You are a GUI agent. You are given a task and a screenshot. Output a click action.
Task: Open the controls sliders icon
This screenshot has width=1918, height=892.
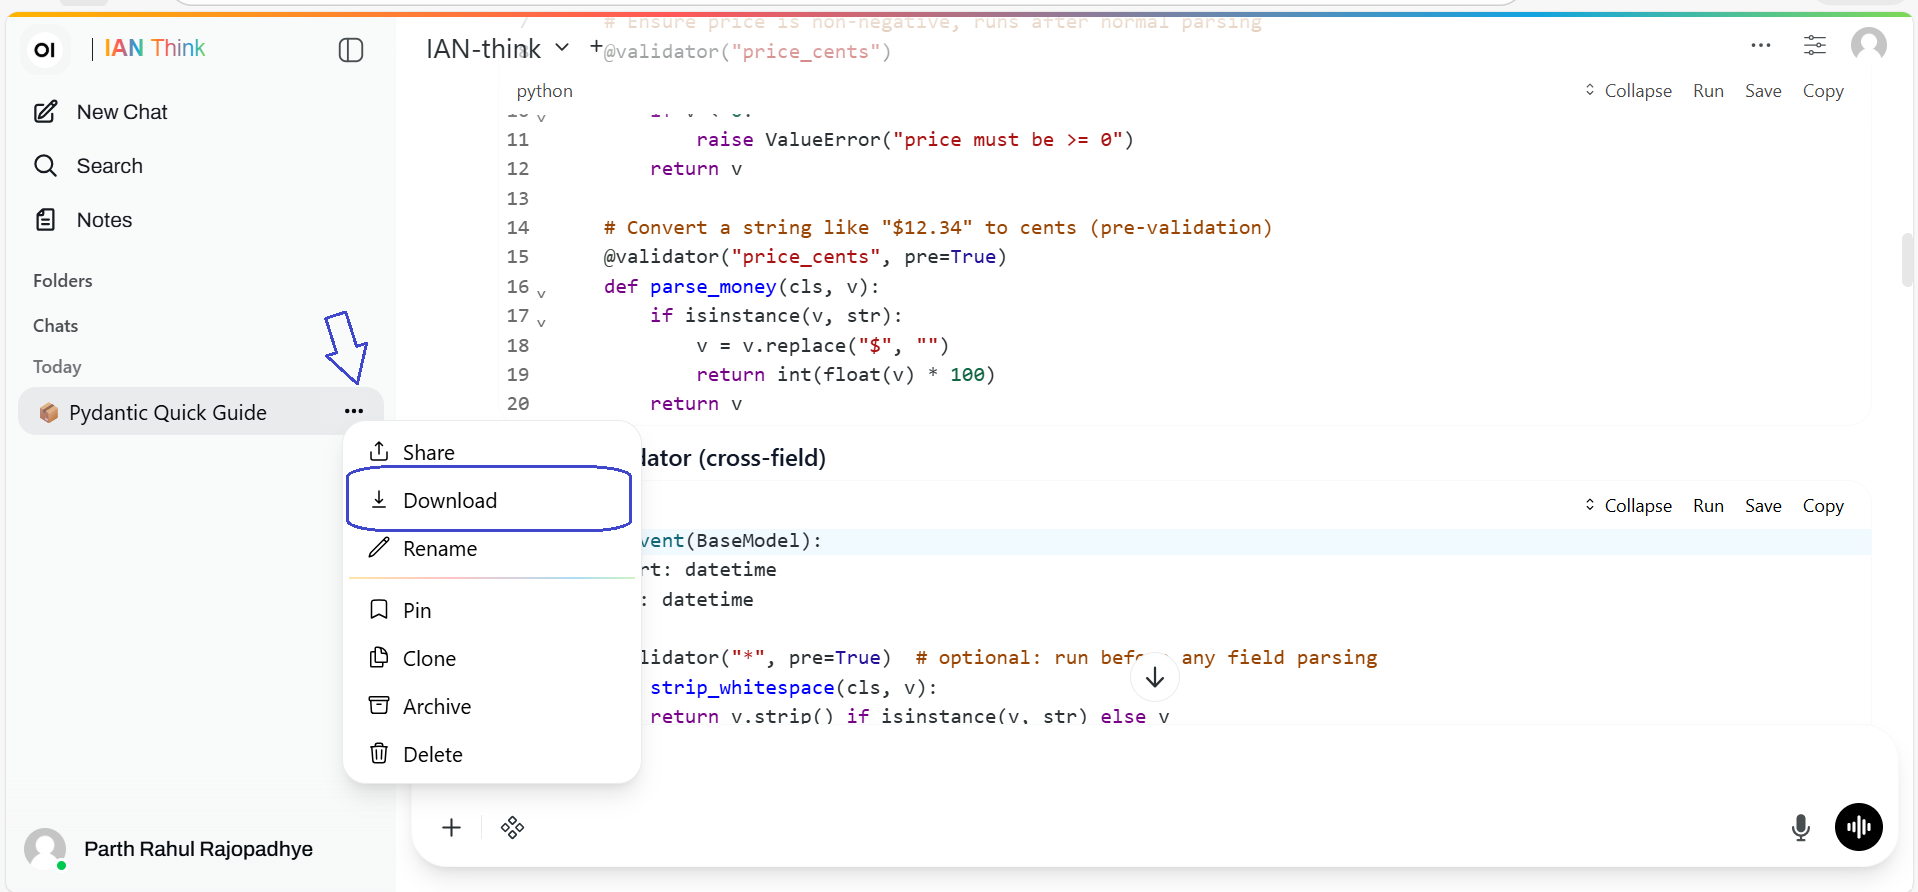coord(1814,45)
